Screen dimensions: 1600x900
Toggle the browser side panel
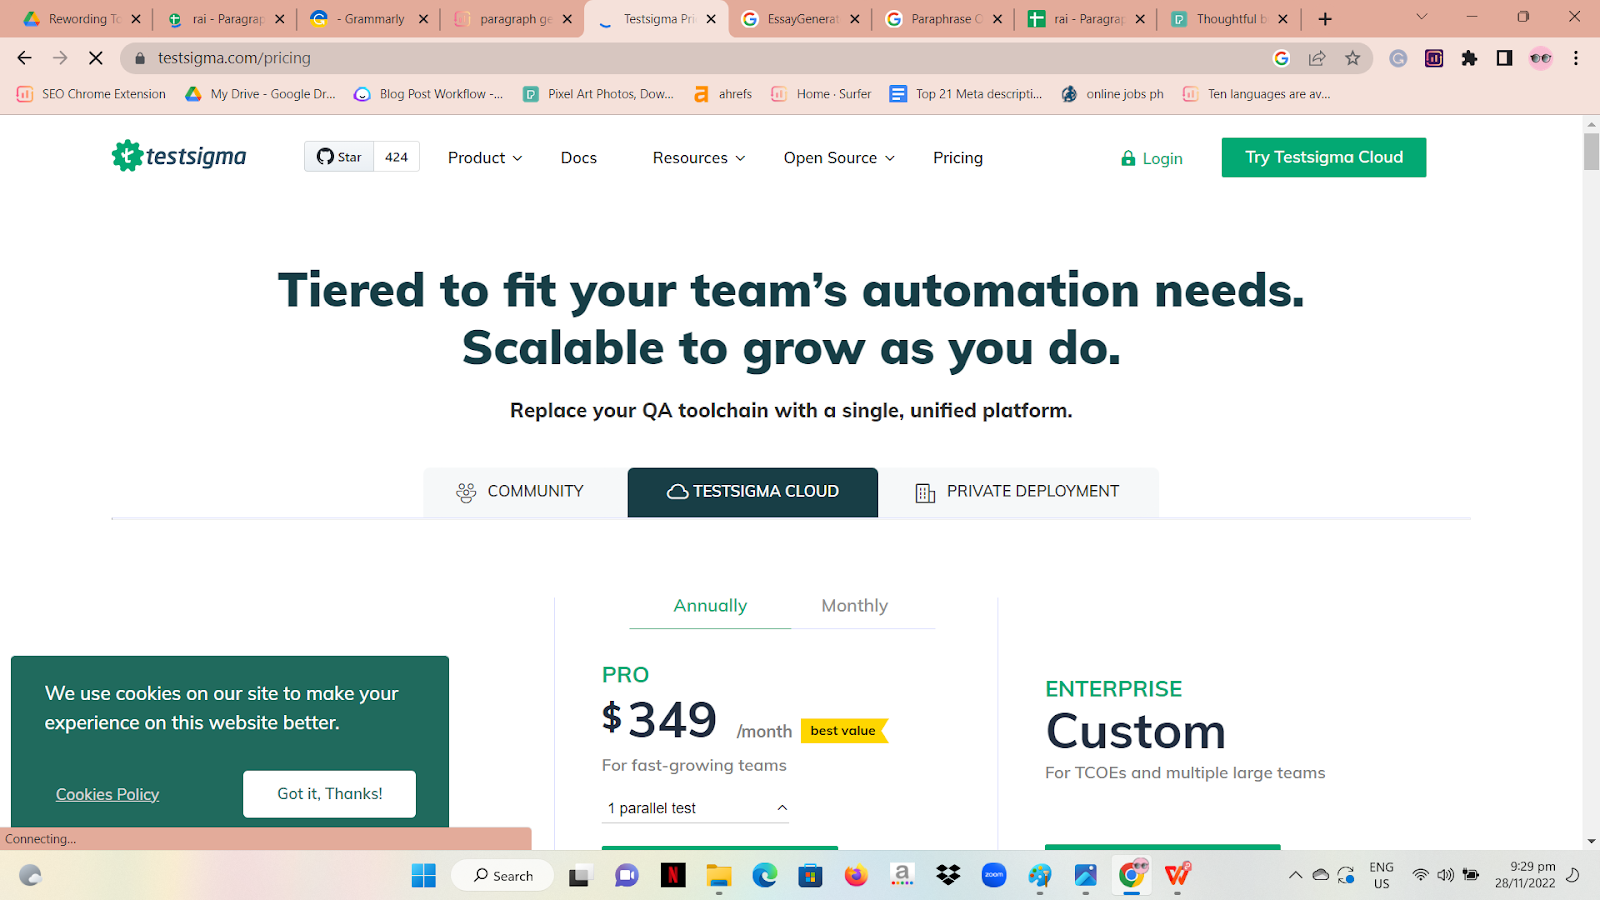1504,58
